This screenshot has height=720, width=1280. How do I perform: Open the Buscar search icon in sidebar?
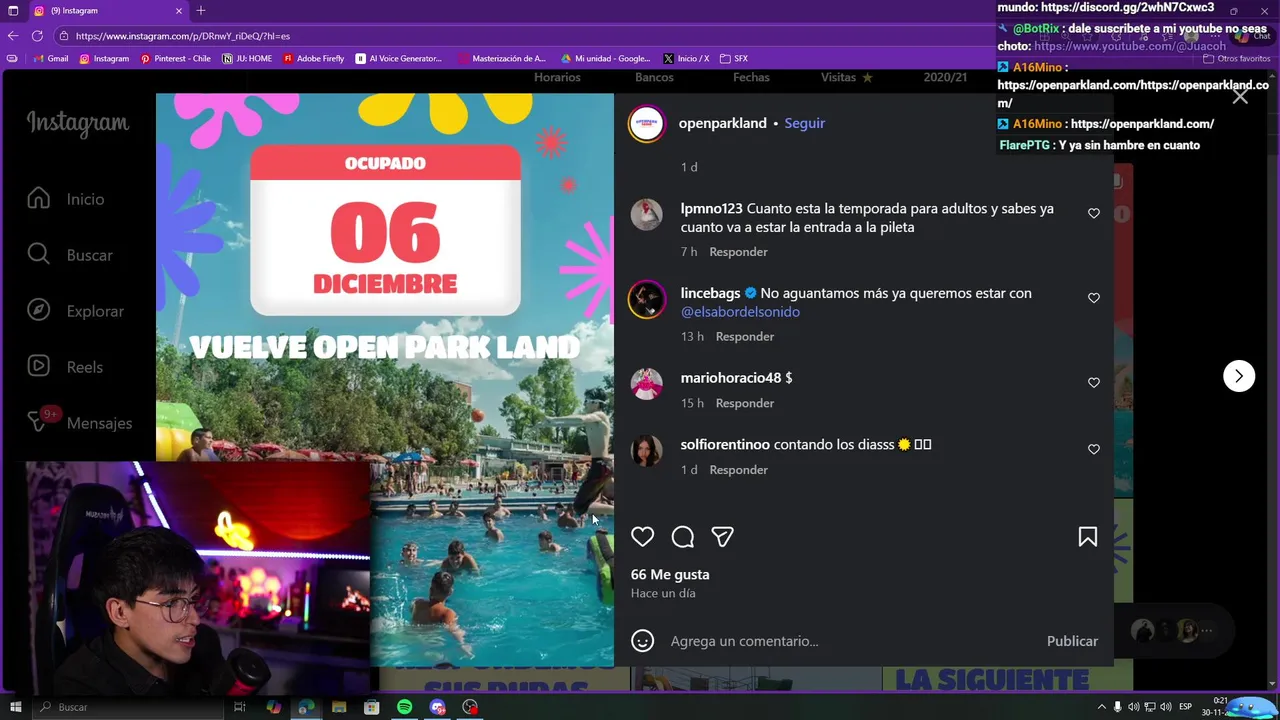click(39, 255)
